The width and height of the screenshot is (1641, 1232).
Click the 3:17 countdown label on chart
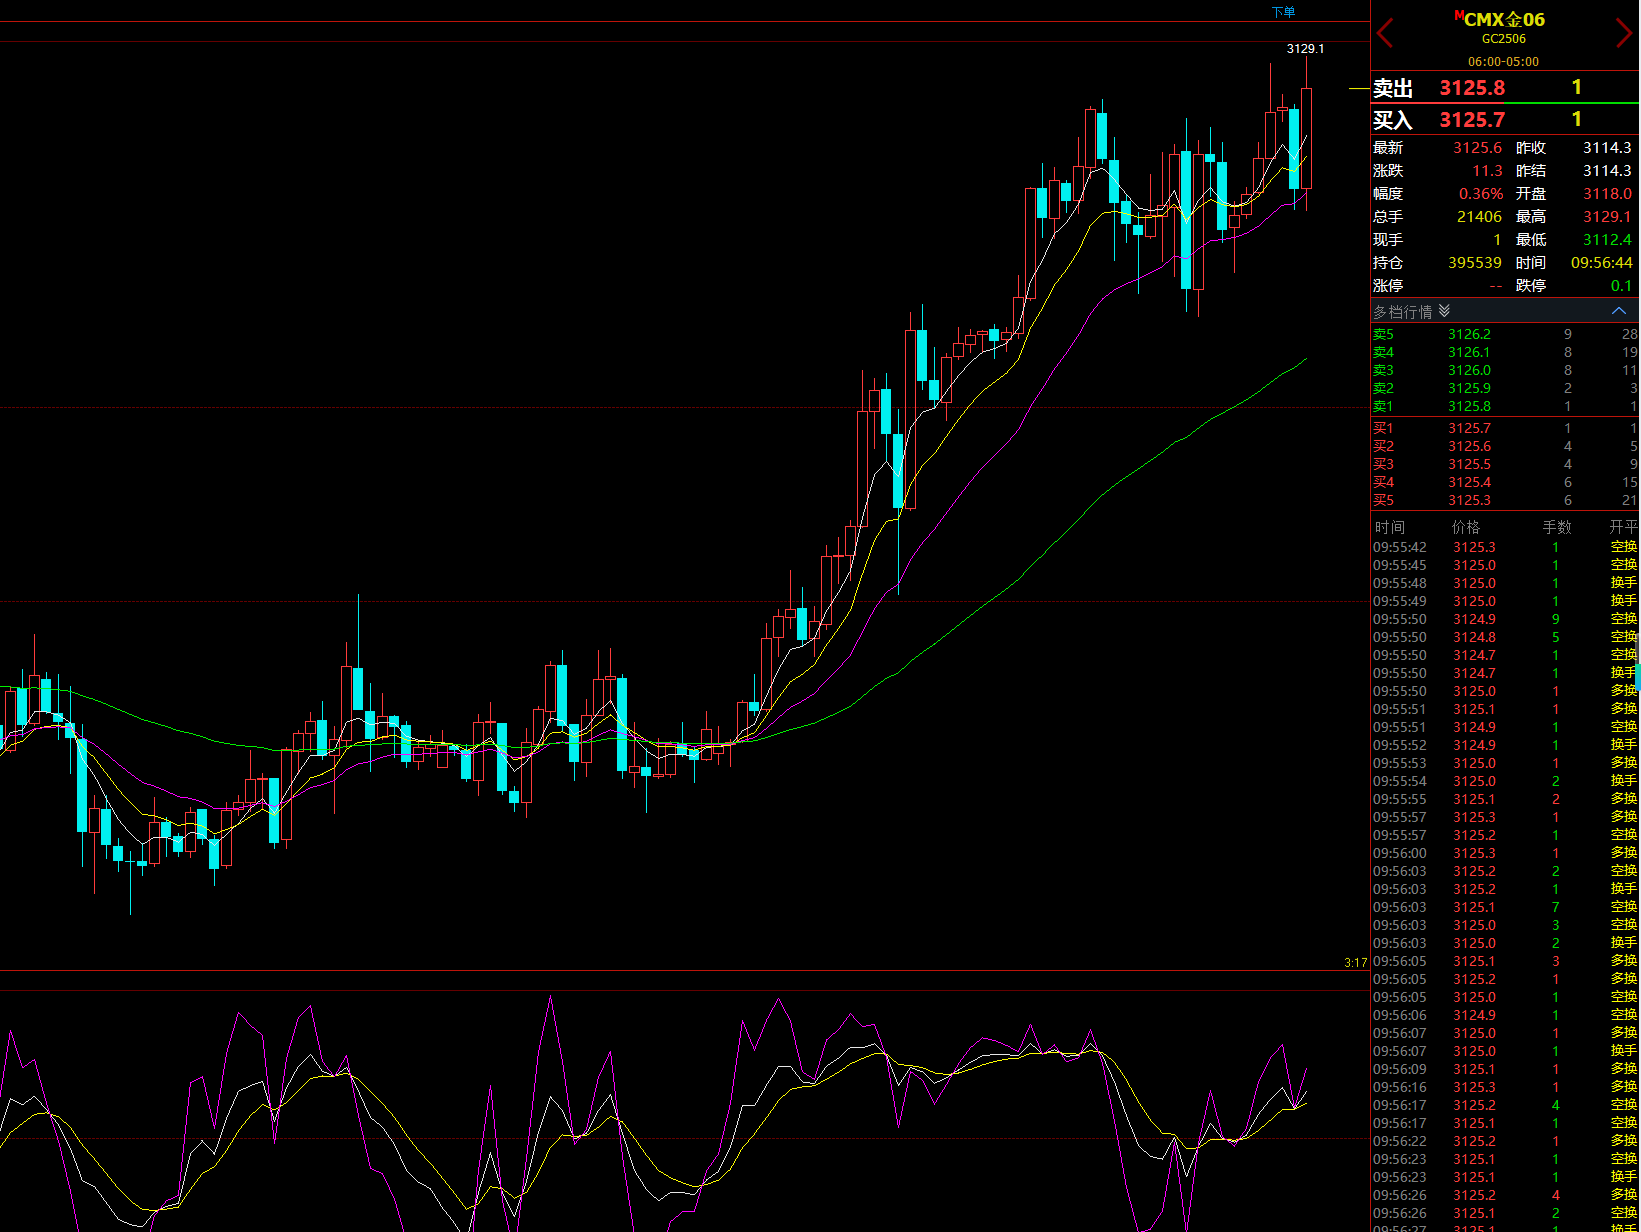pyautogui.click(x=1355, y=963)
